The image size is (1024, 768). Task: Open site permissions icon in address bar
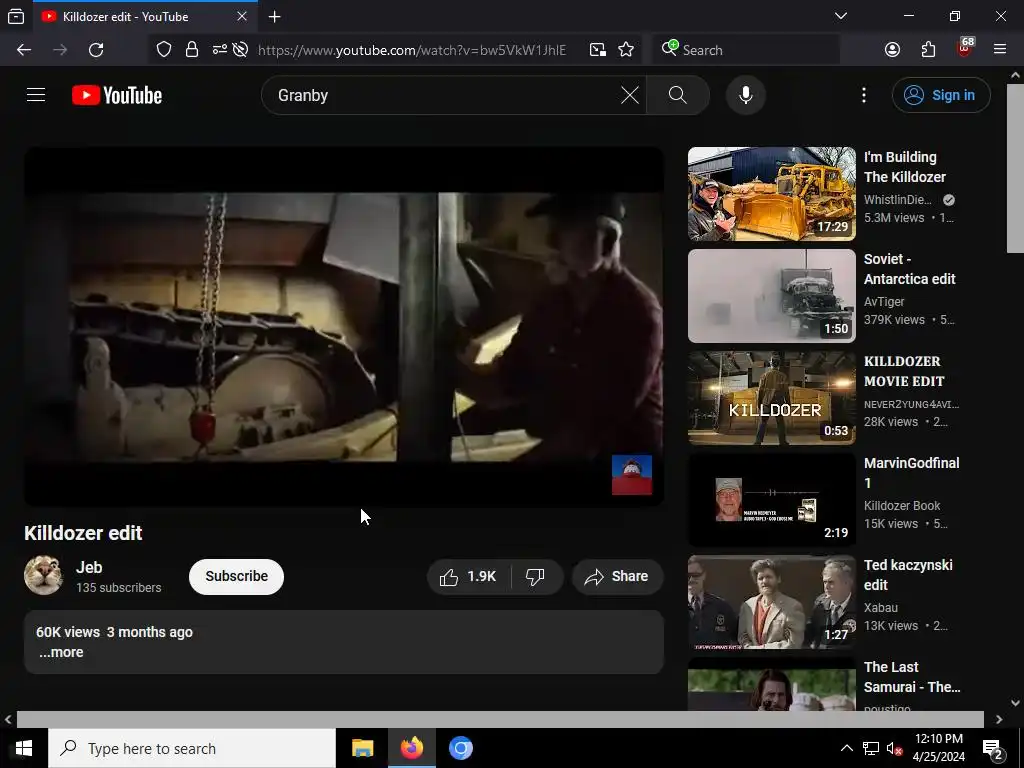pyautogui.click(x=219, y=50)
